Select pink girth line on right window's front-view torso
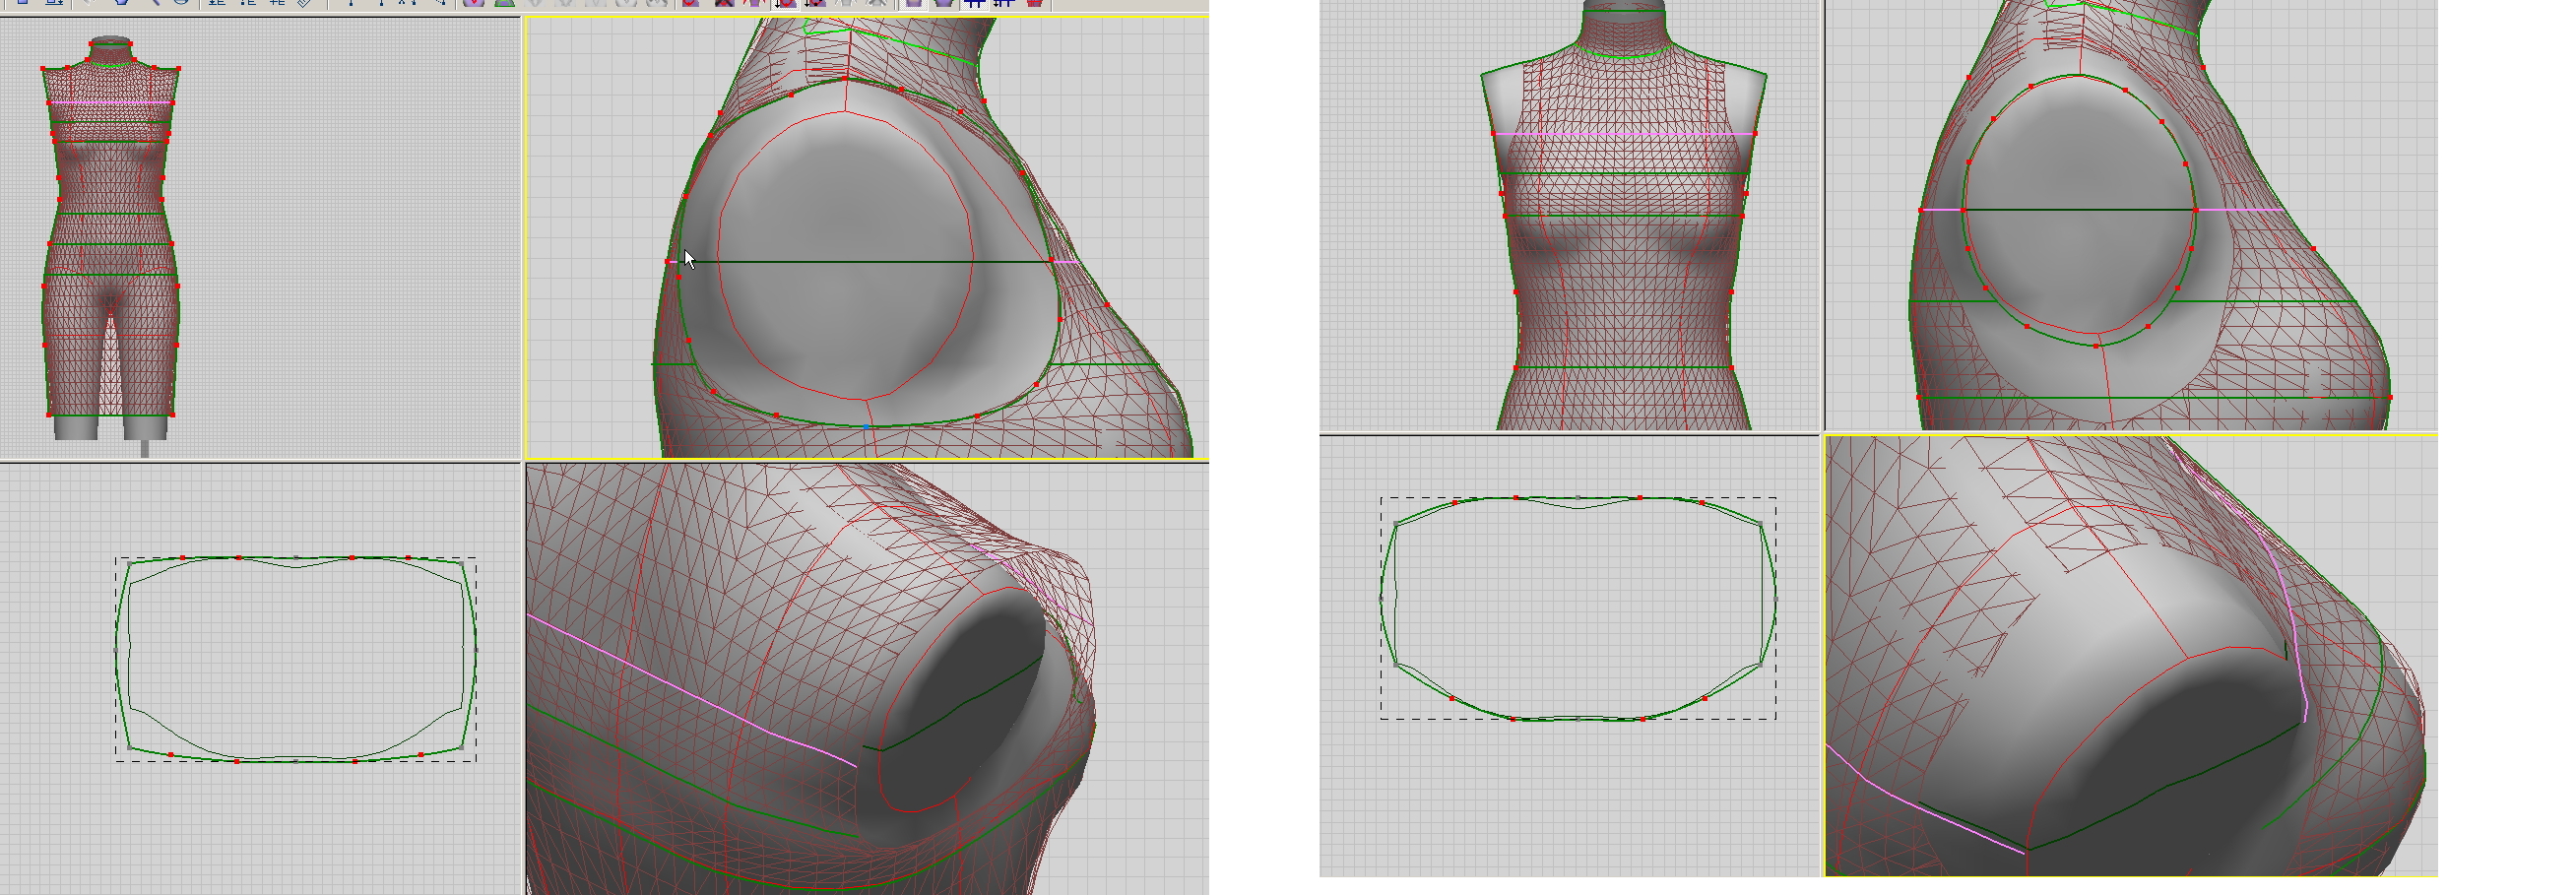 [x=1624, y=134]
